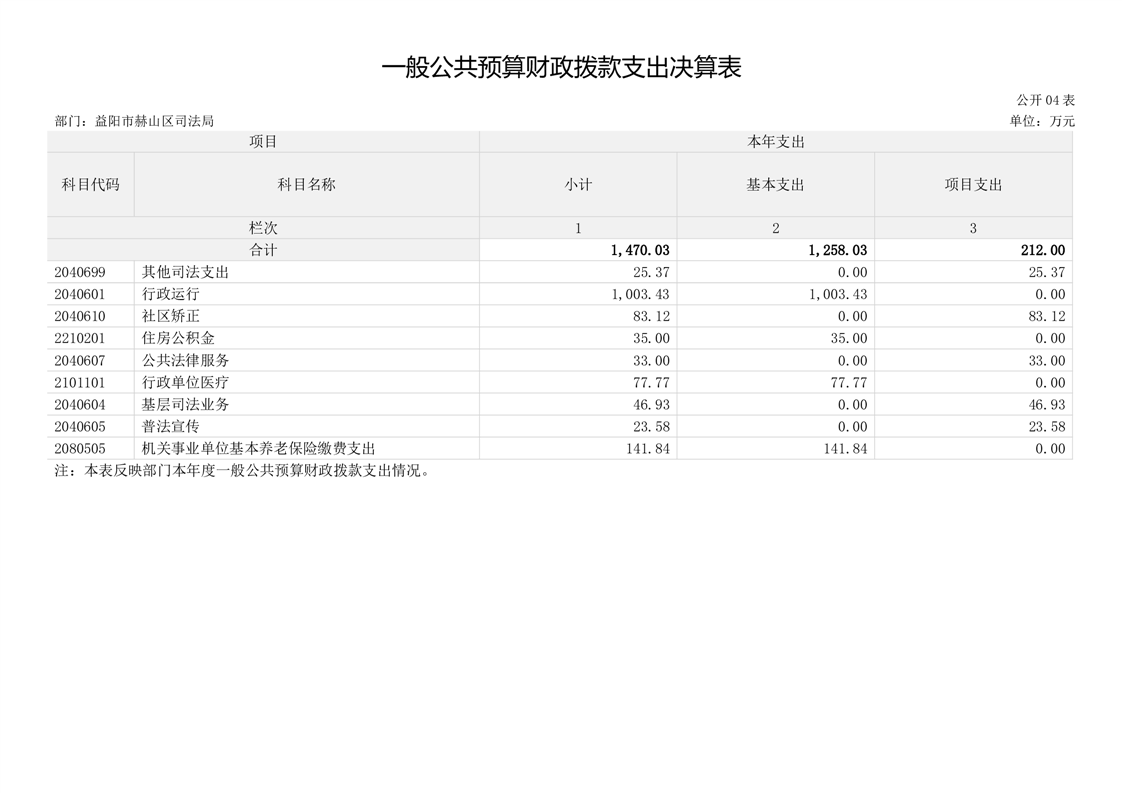Select the 公共法律服务 row name

186,360
